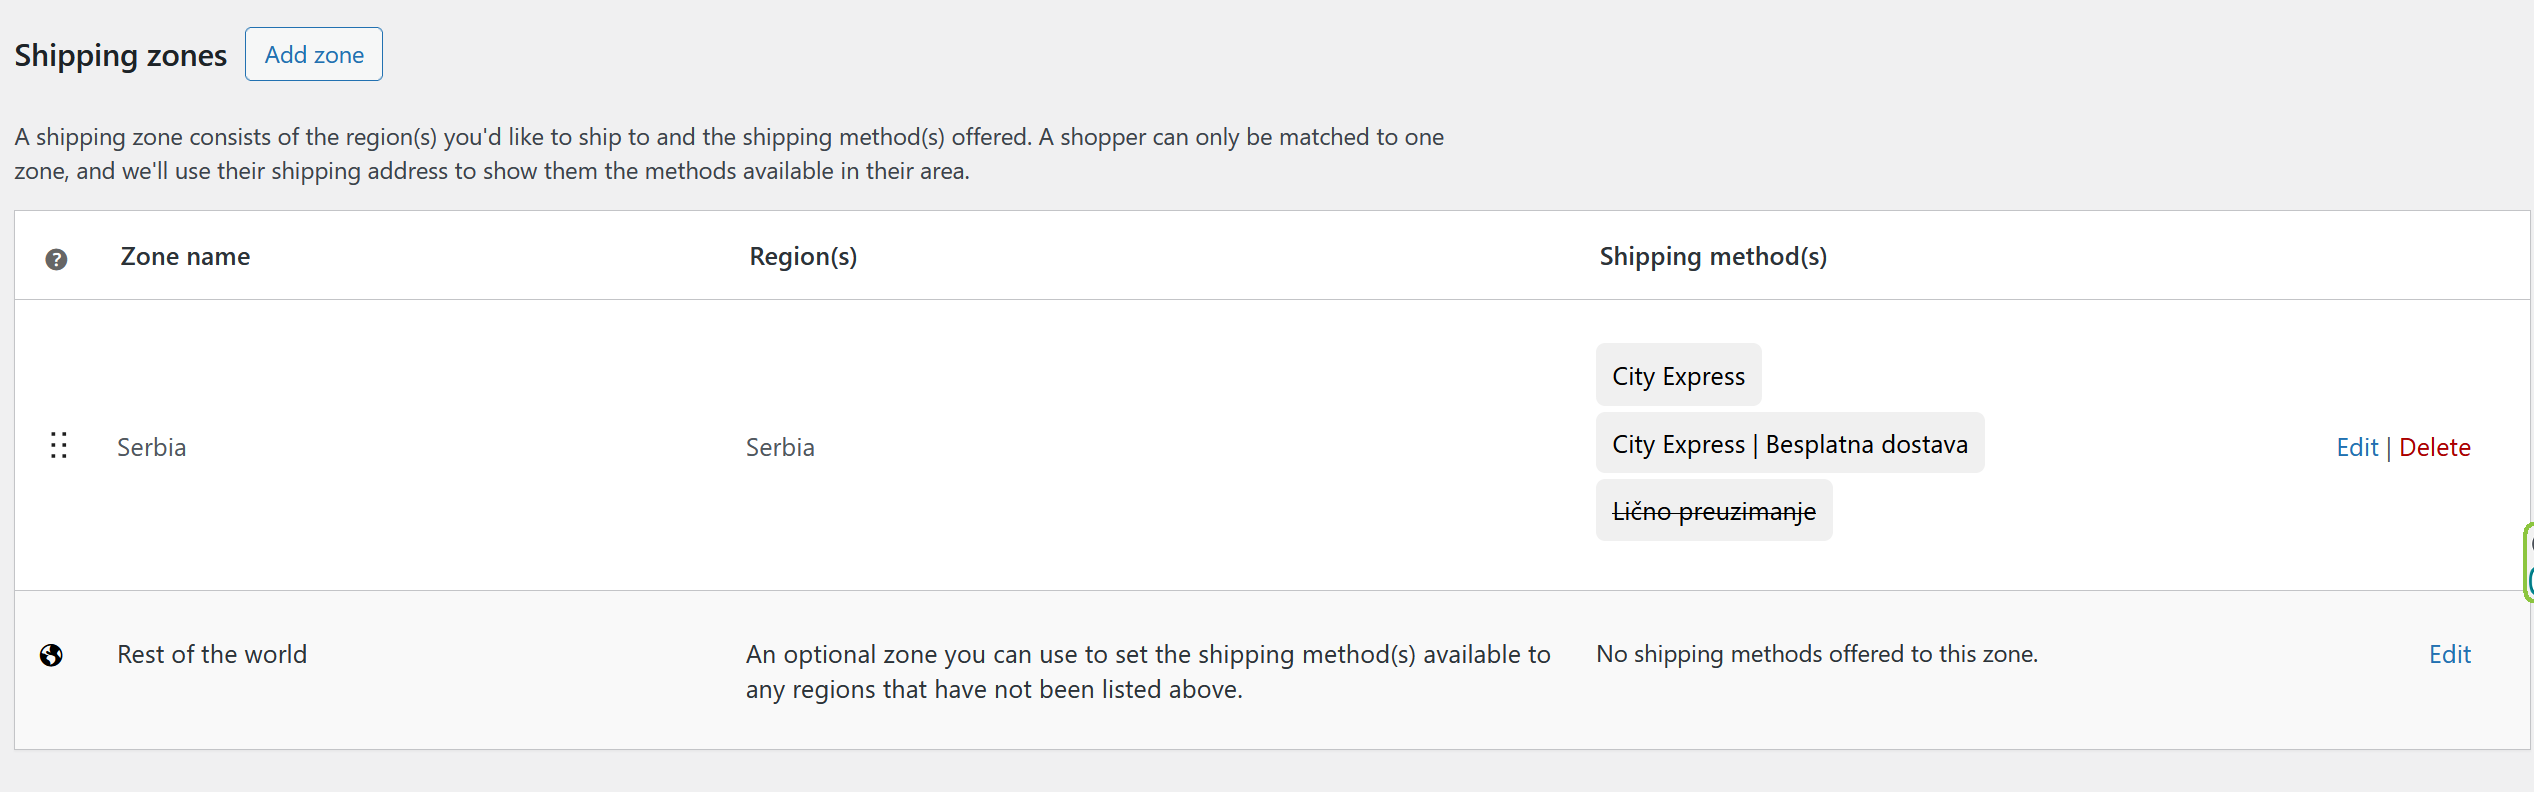Click the Region(s) column header
The image size is (2534, 792).
(803, 257)
